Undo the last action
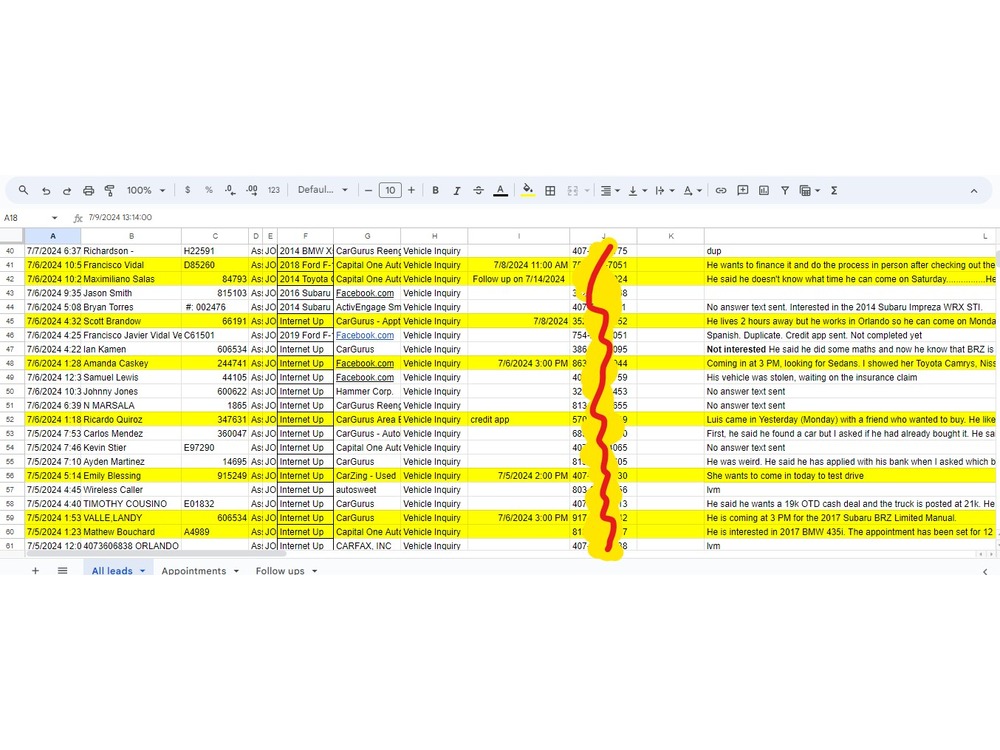Viewport: 1000px width, 750px height. pyautogui.click(x=46, y=190)
